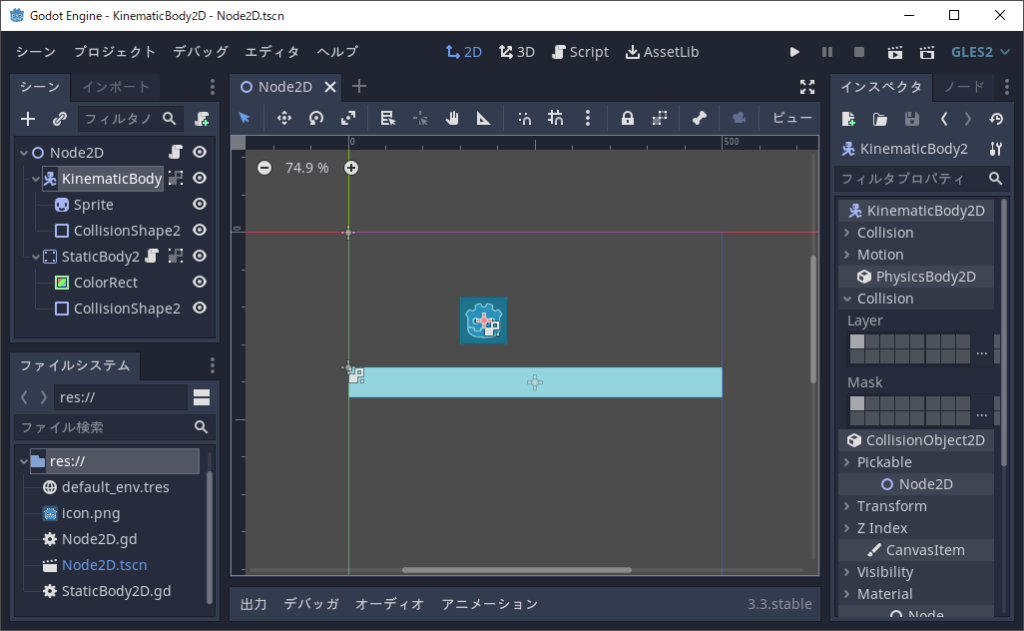Click the lock selected node icon
1024x631 pixels.
(x=627, y=118)
